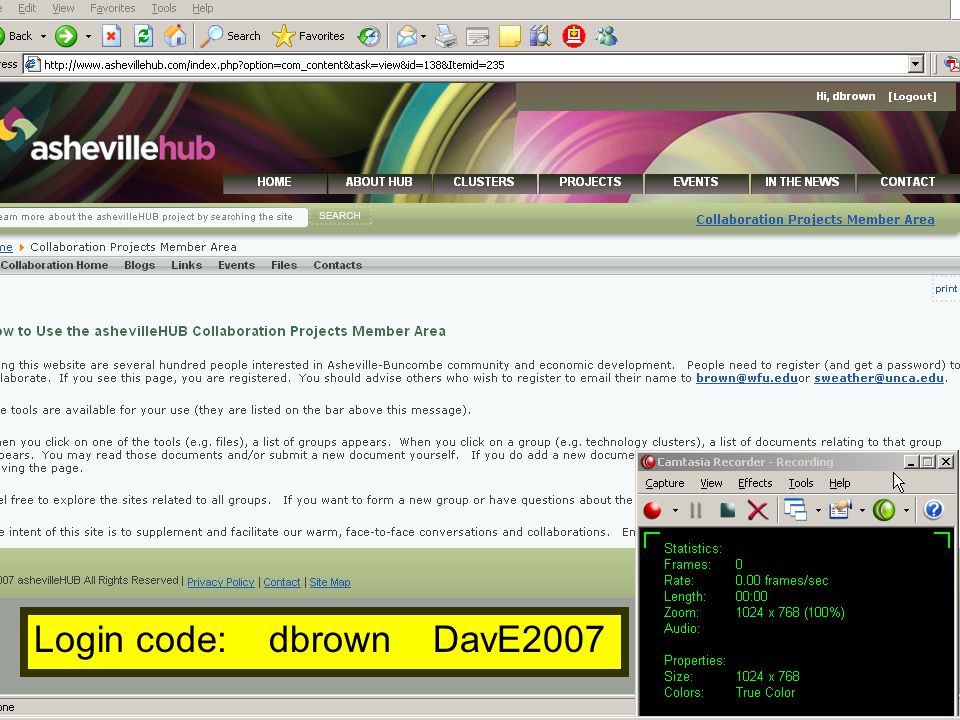Open Events in collaboration menu
The width and height of the screenshot is (960, 720).
[236, 265]
